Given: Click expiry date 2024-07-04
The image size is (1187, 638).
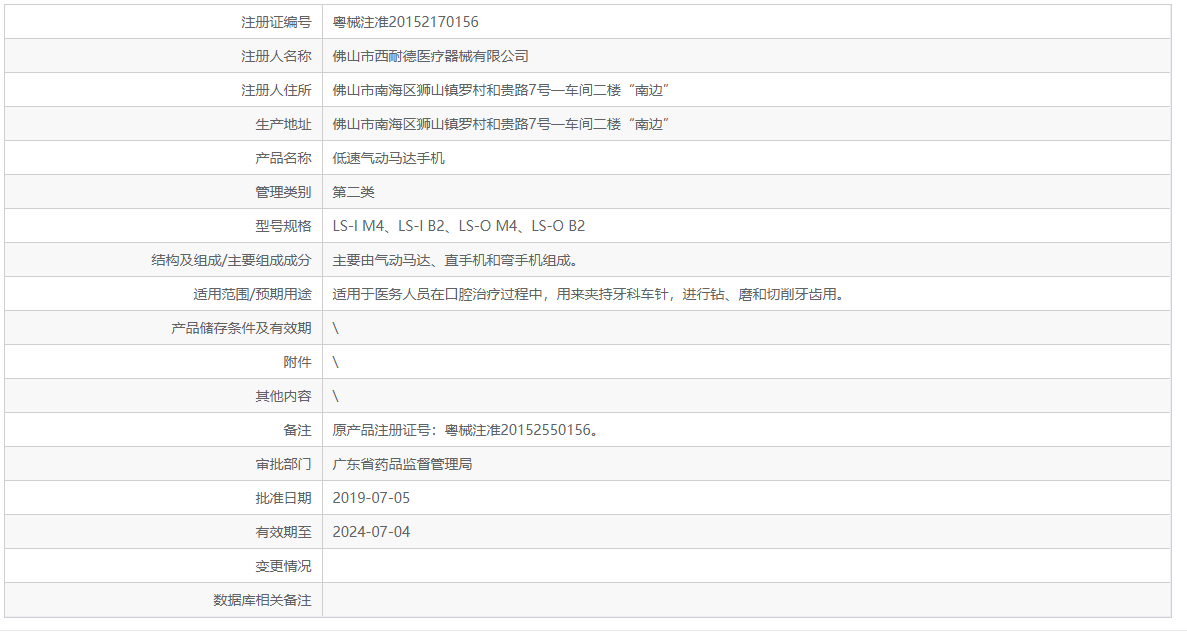Looking at the screenshot, I should pyautogui.click(x=371, y=532).
